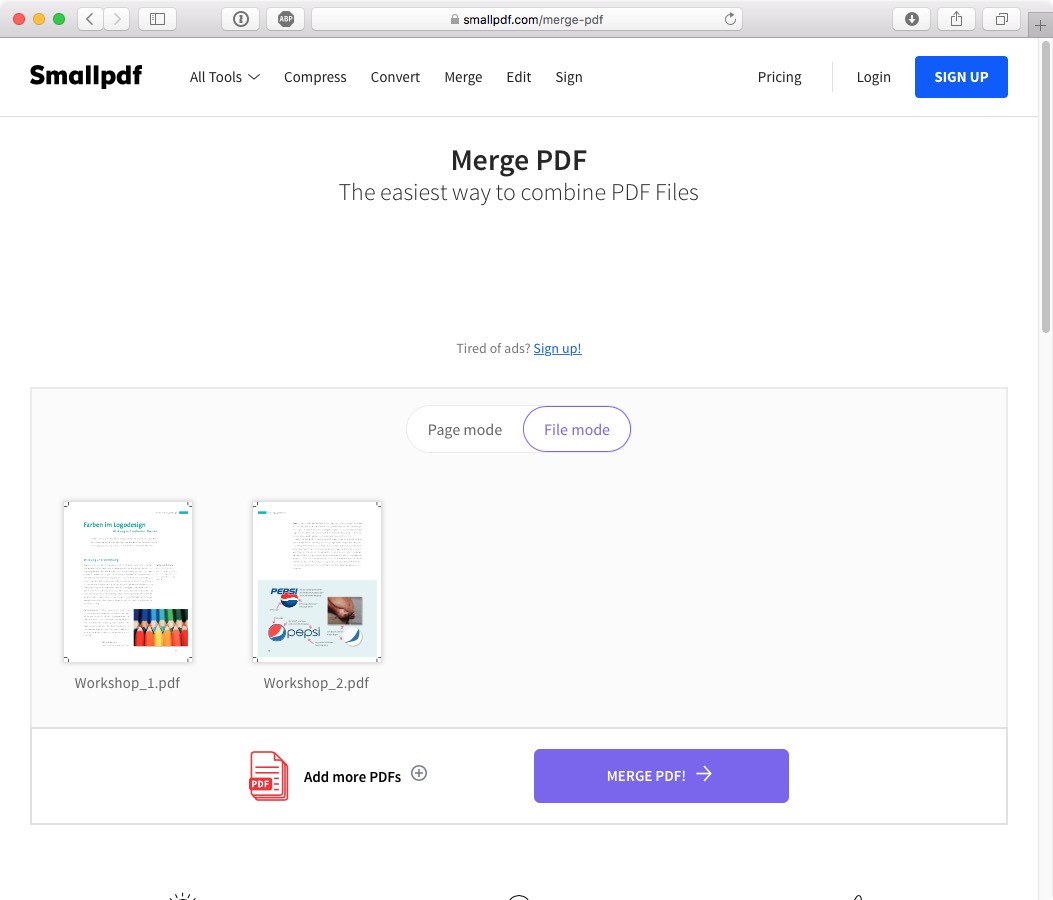Click the AdBlock extension icon
Screen dimensions: 1053x900
click(285, 18)
